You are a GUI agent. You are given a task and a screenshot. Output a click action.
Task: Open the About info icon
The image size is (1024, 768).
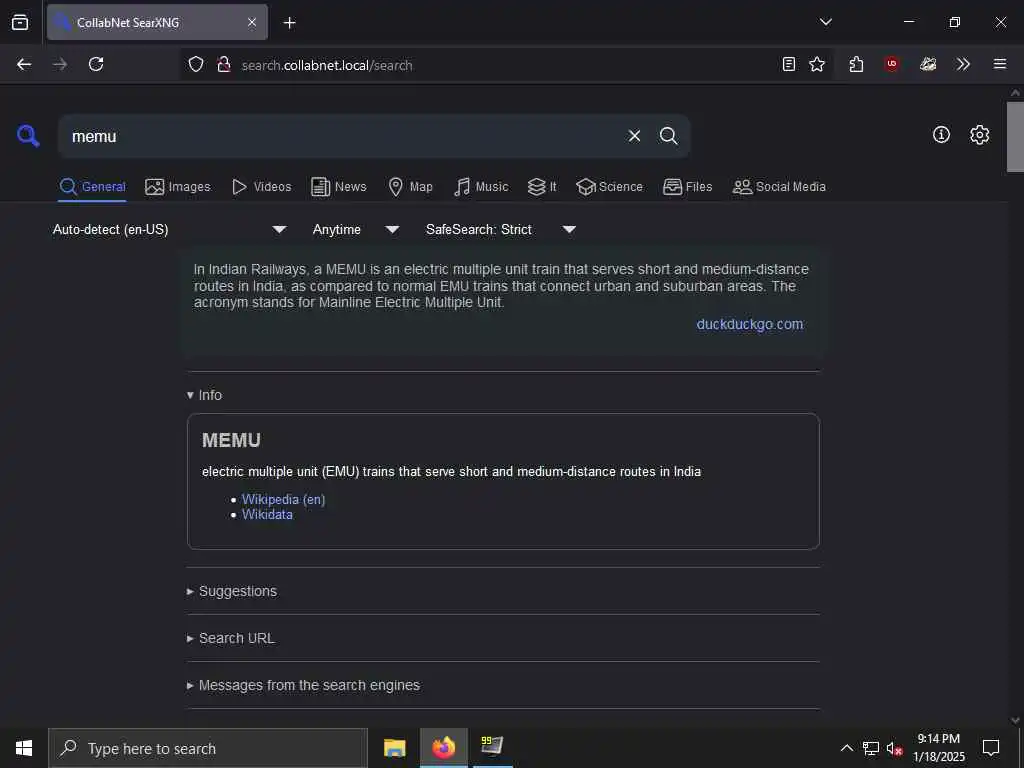(941, 135)
